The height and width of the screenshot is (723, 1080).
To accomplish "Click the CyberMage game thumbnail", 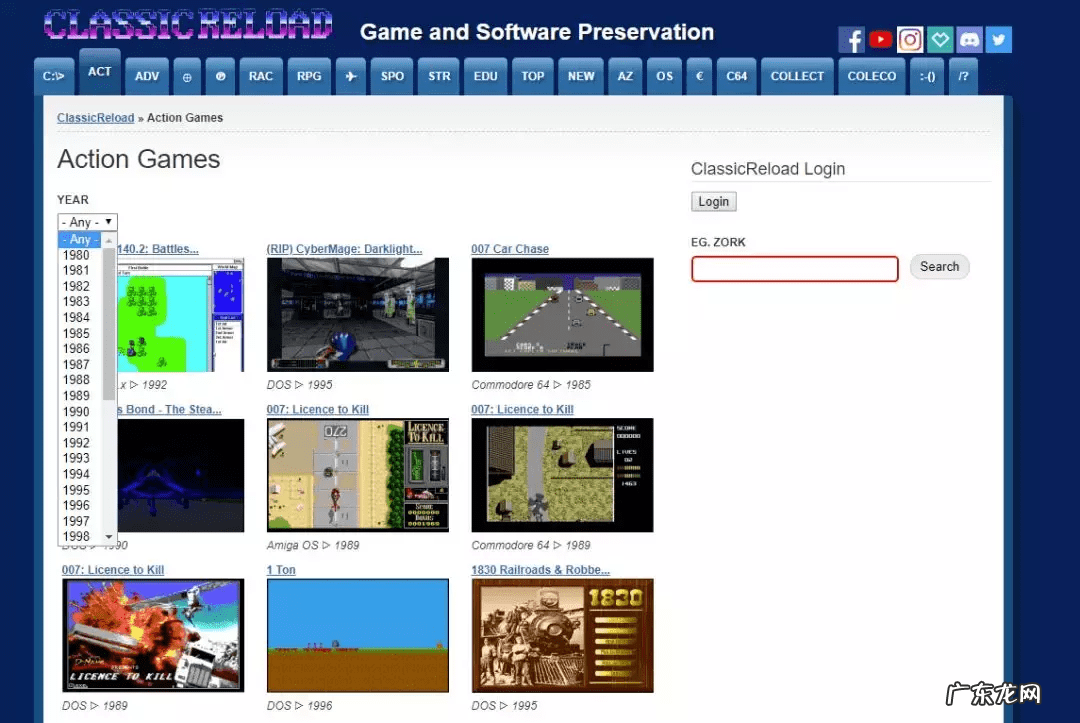I will [x=357, y=315].
